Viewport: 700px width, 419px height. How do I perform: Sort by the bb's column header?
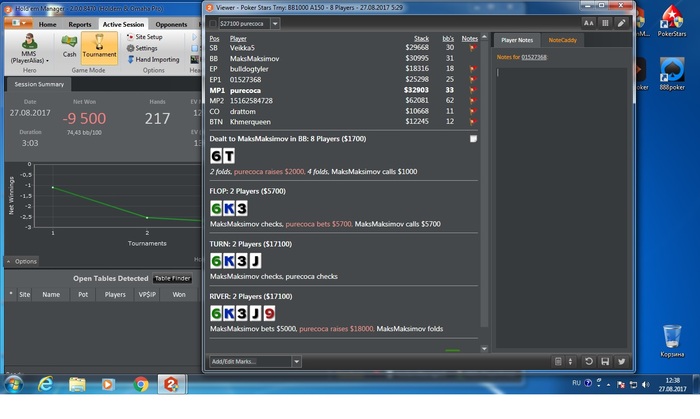click(x=448, y=39)
